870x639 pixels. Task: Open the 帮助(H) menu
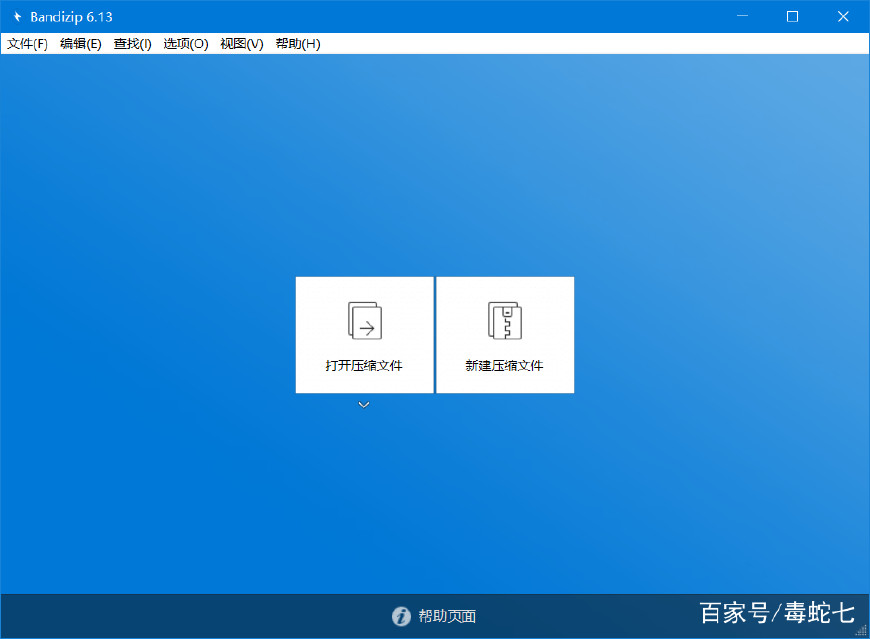click(297, 44)
